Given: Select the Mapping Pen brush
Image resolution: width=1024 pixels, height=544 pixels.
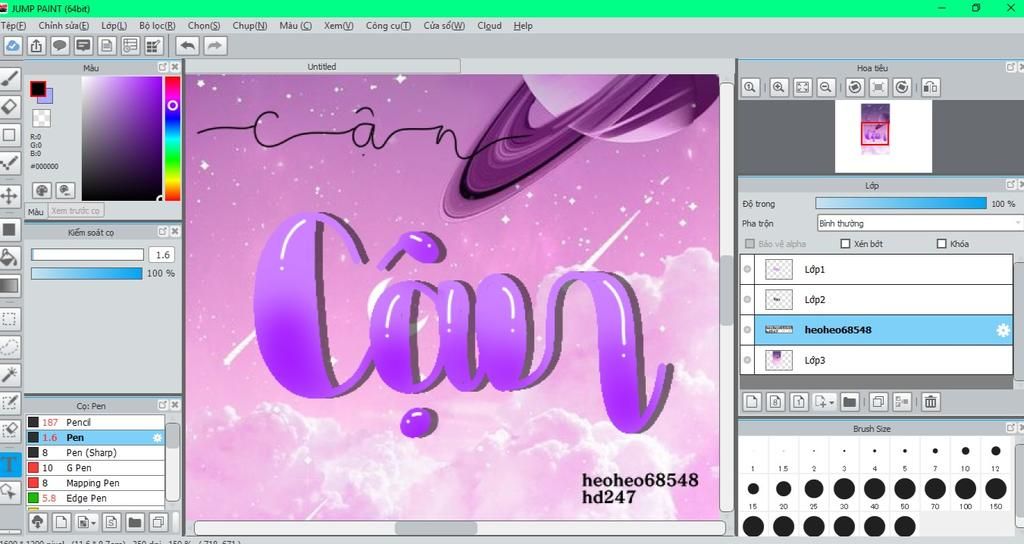Looking at the screenshot, I should click(x=95, y=483).
